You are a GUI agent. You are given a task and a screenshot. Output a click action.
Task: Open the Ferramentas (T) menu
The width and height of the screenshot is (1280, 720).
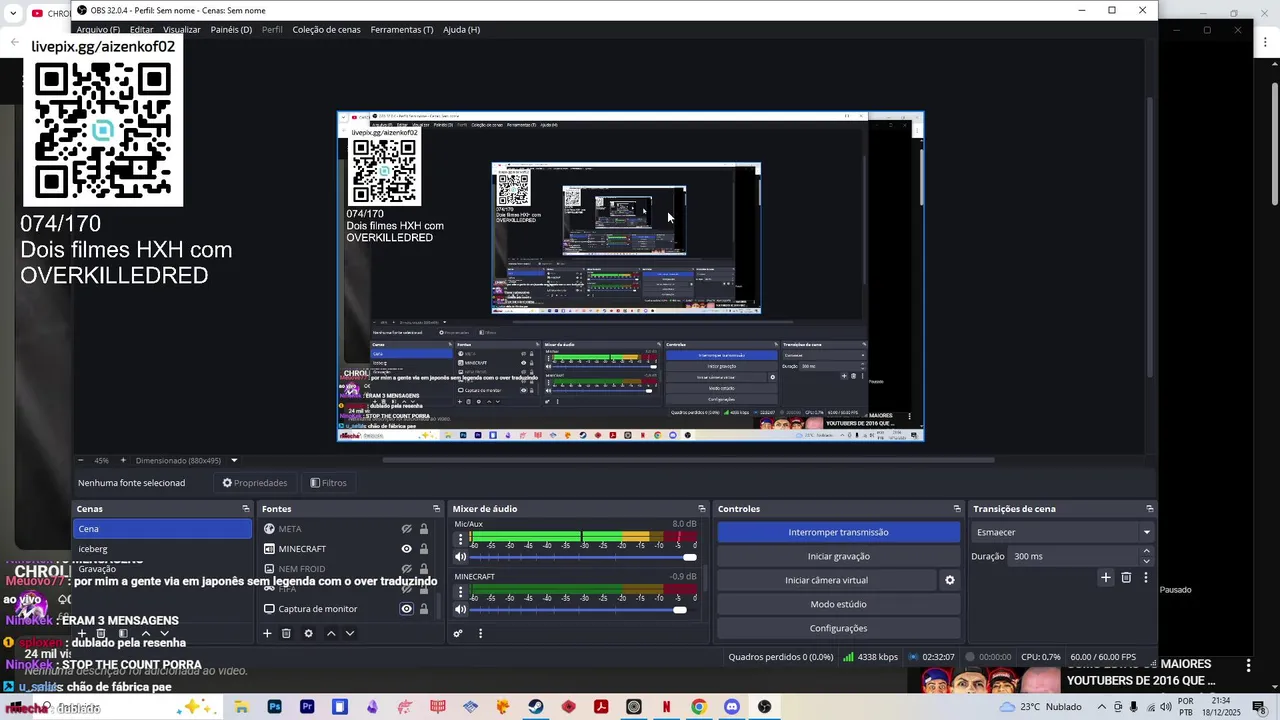click(402, 30)
